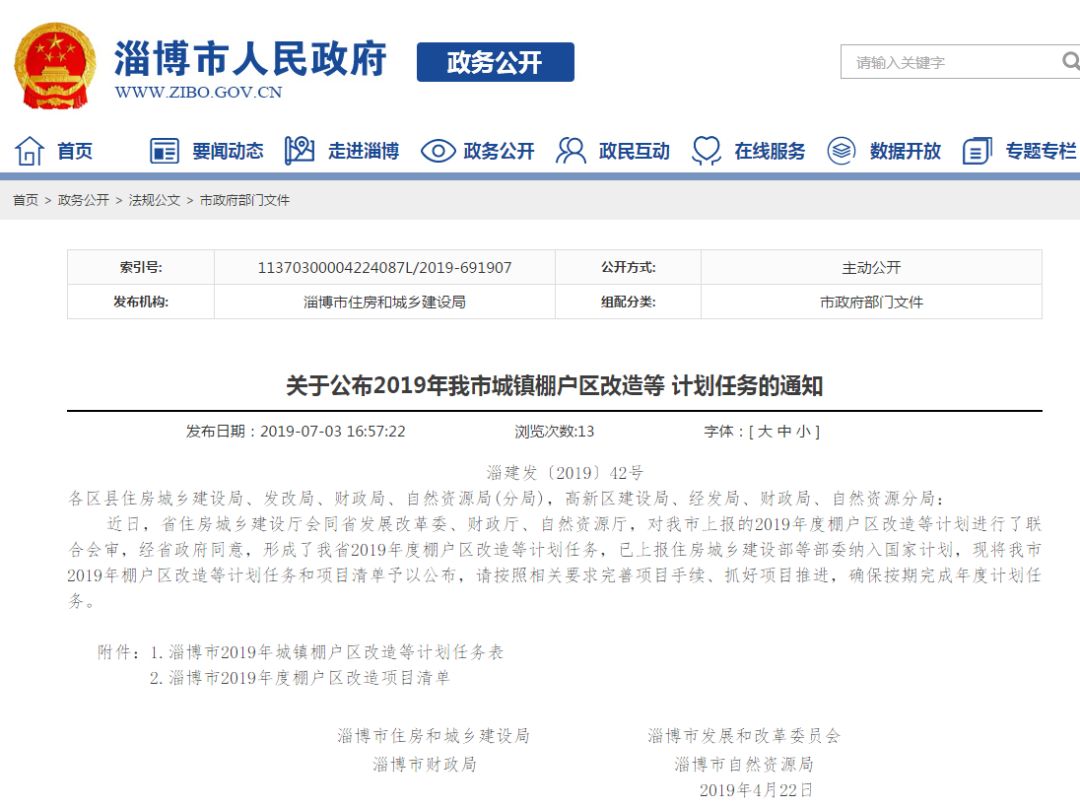Open the 政民互动 navigation item
This screenshot has height=808, width=1080.
click(634, 151)
